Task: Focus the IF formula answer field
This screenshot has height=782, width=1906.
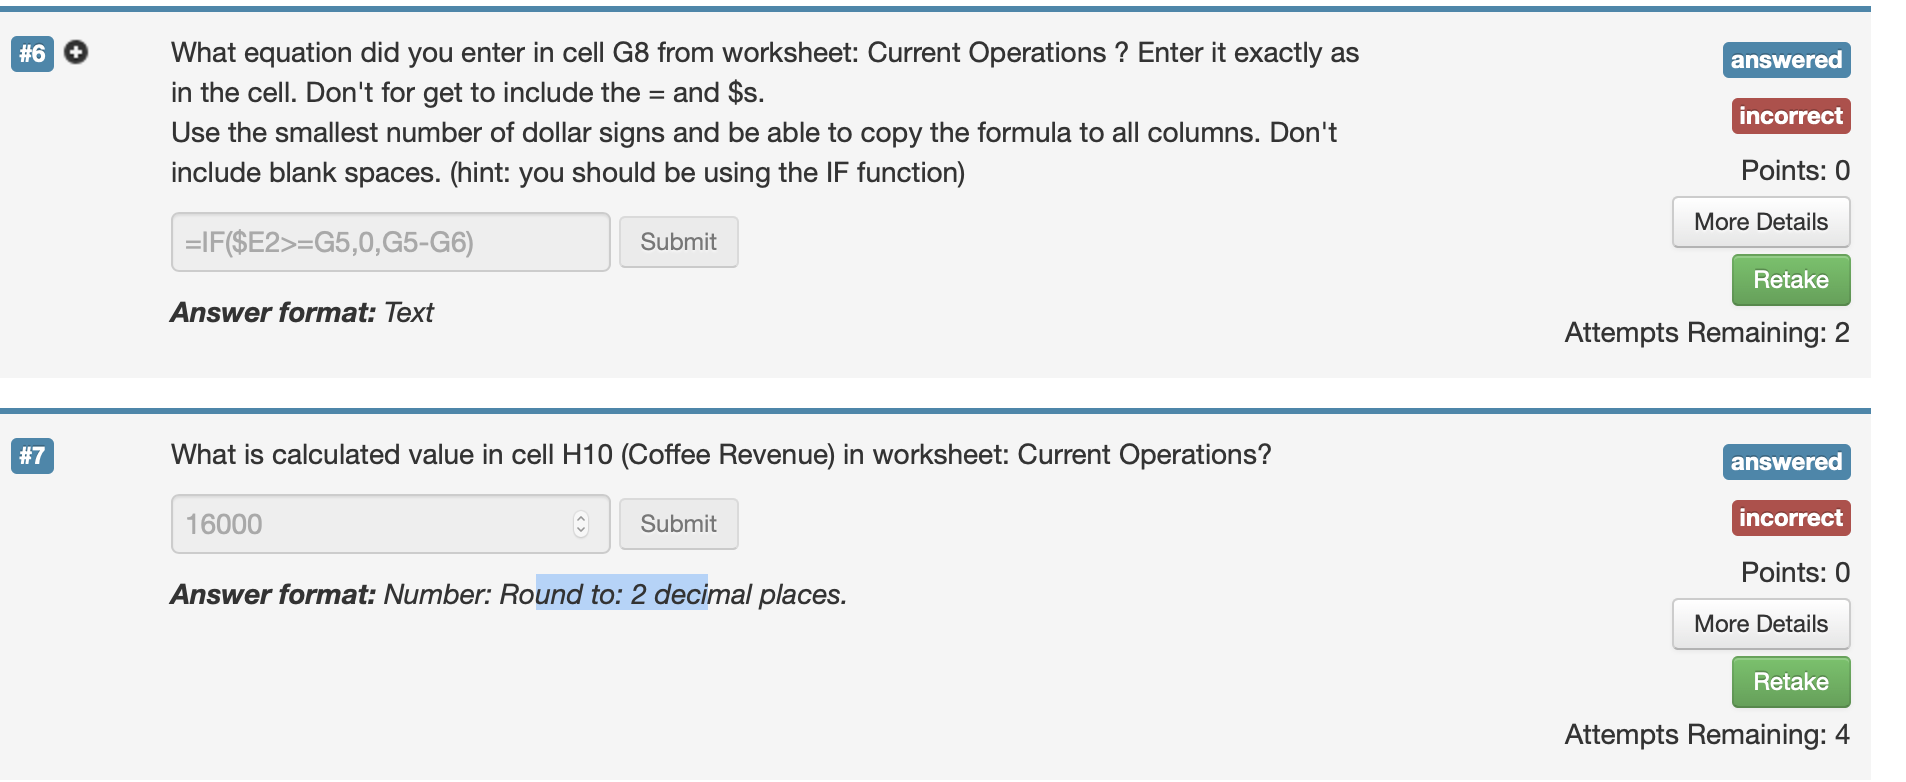Action: coord(390,242)
